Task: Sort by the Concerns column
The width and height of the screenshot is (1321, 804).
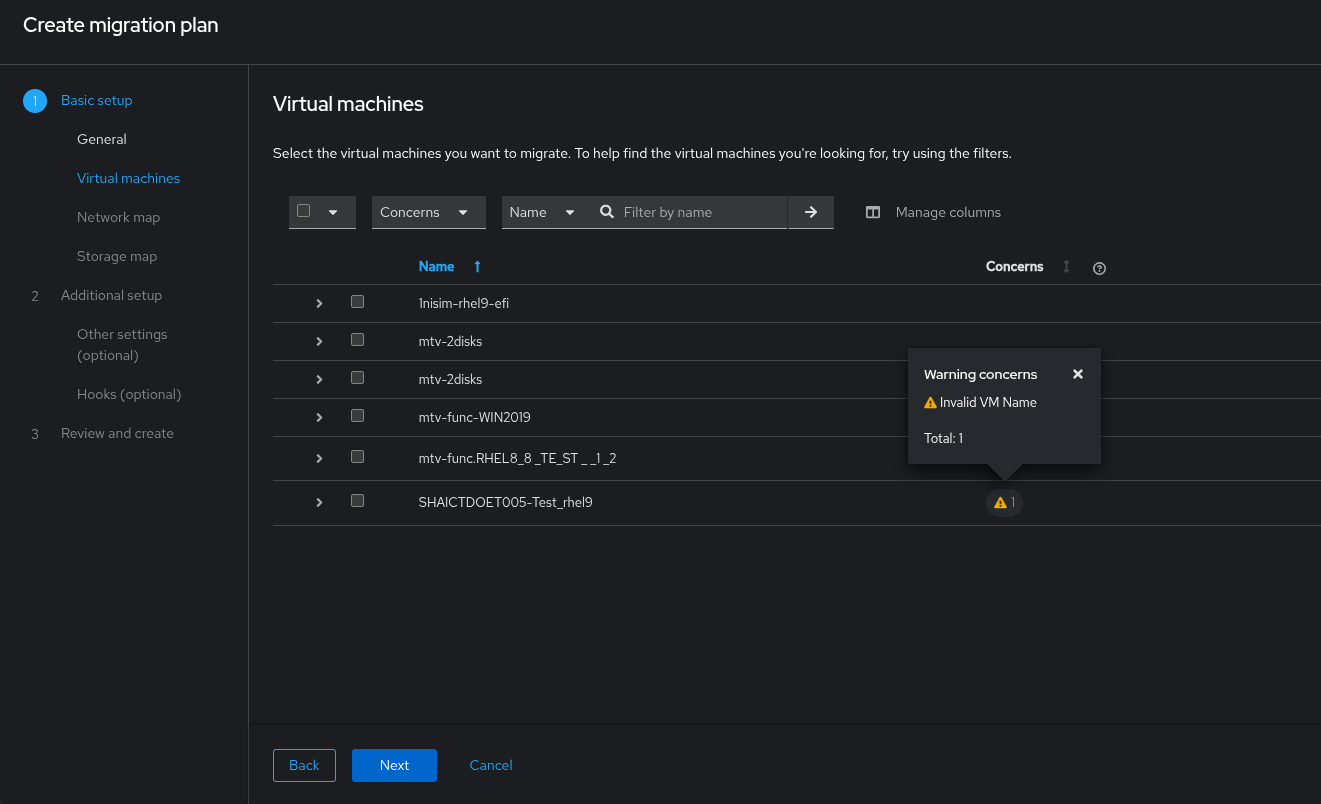Action: click(1066, 267)
